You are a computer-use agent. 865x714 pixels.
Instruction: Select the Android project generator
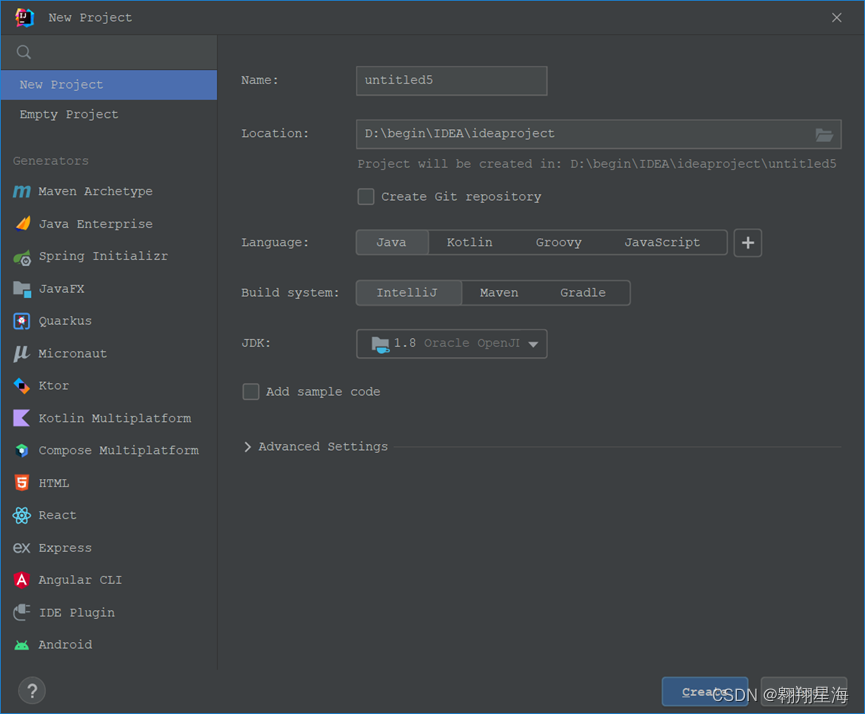63,644
